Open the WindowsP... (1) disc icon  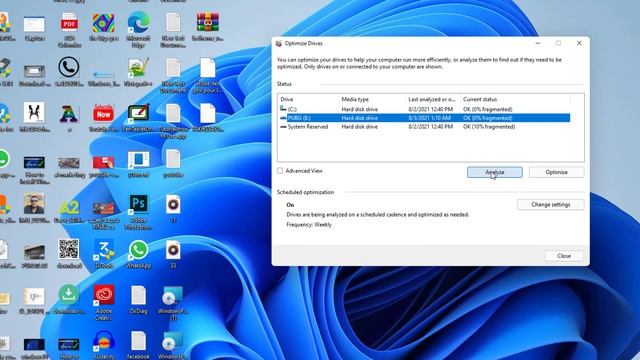[173, 296]
